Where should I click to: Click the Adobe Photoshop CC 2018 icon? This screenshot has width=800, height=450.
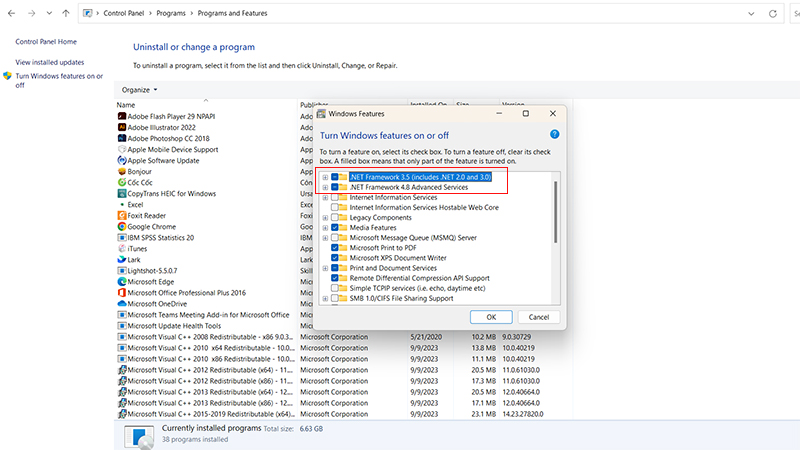point(122,138)
